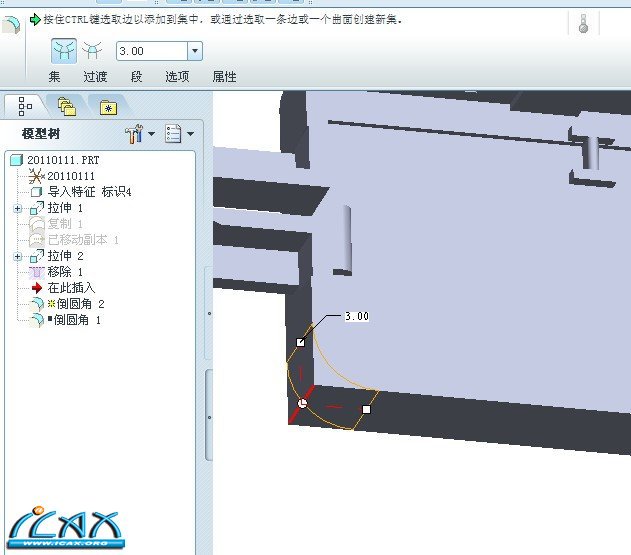The image size is (631, 555).
Task: Open the 属性 (Properties) panel tab
Action: 224,76
